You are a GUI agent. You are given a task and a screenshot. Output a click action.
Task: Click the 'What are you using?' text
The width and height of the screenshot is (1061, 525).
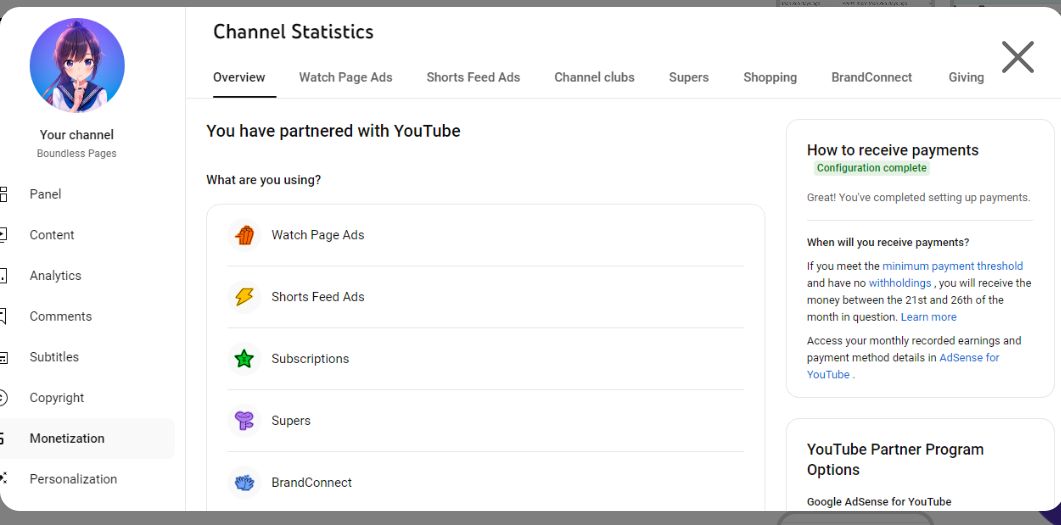tap(263, 180)
